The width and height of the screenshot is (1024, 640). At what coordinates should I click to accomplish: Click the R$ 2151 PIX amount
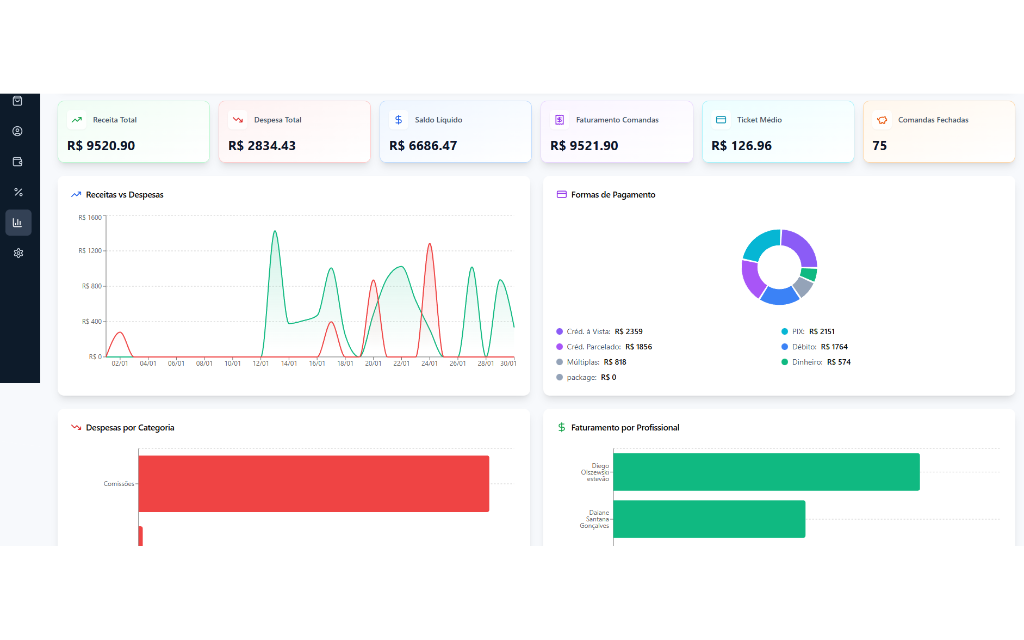click(822, 332)
